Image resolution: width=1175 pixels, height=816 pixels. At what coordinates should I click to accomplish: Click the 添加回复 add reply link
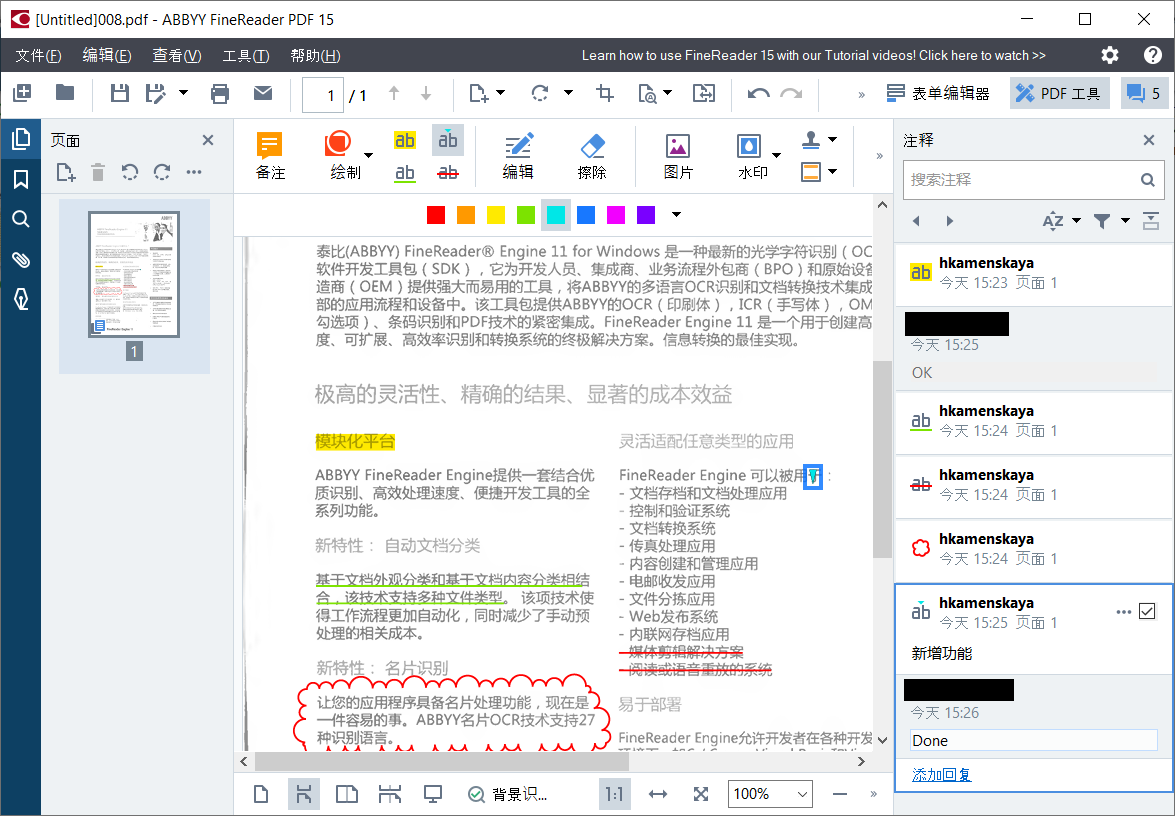[941, 775]
